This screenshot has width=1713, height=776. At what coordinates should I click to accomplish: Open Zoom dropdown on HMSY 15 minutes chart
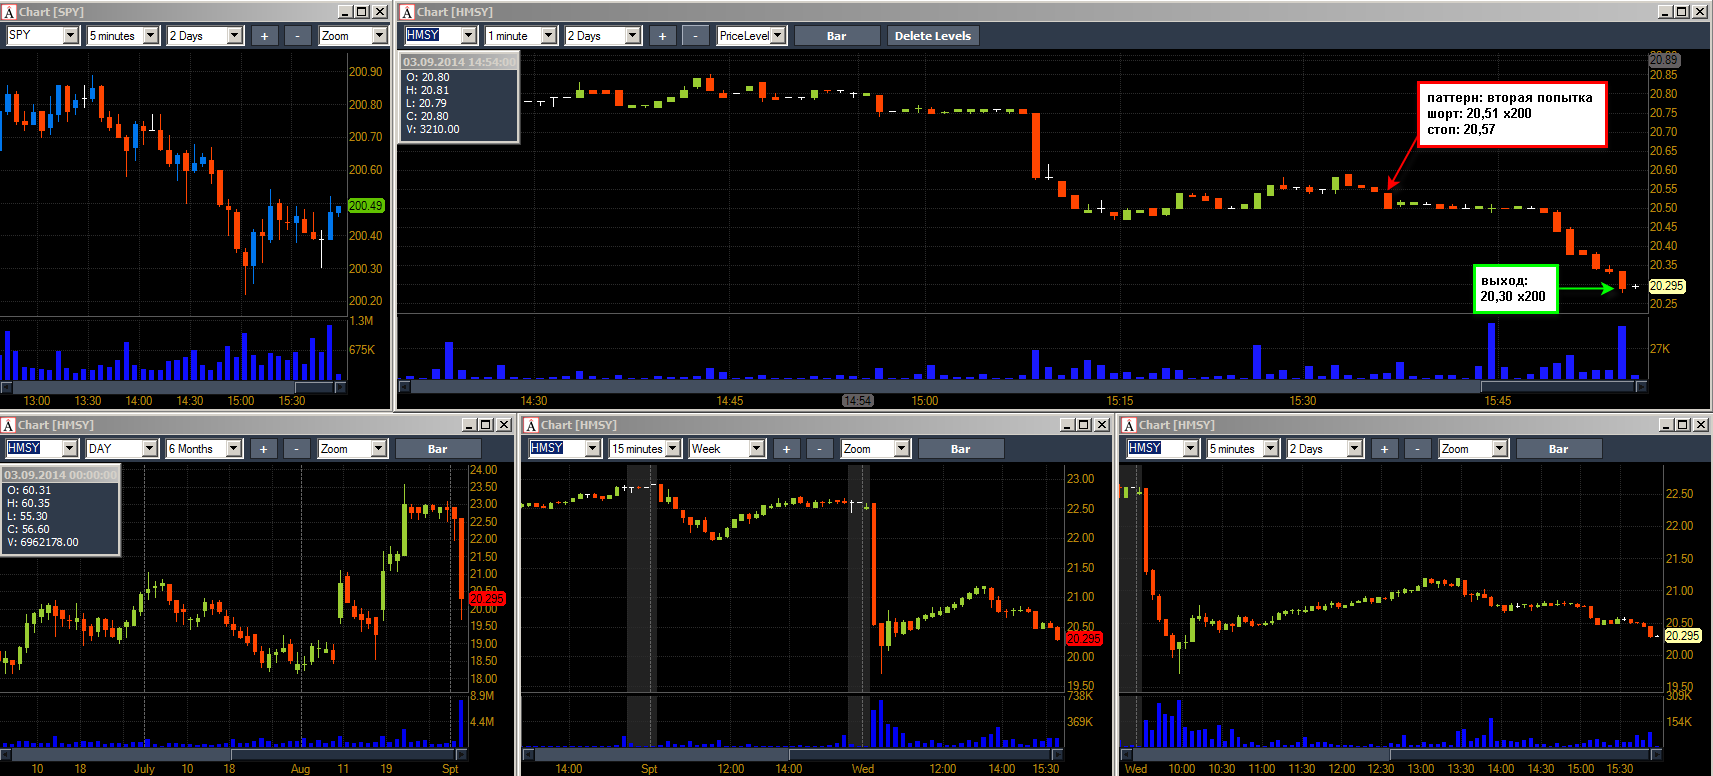point(901,449)
